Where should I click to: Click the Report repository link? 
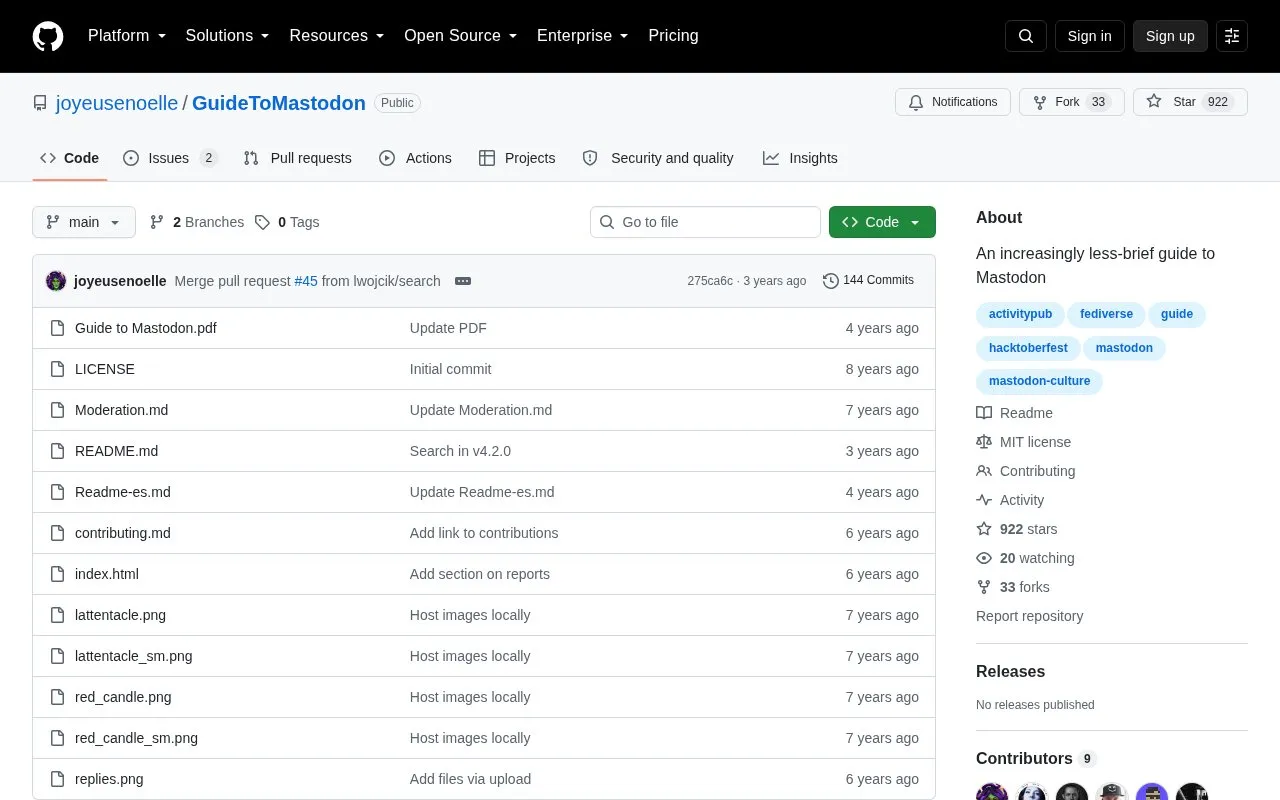1030,616
